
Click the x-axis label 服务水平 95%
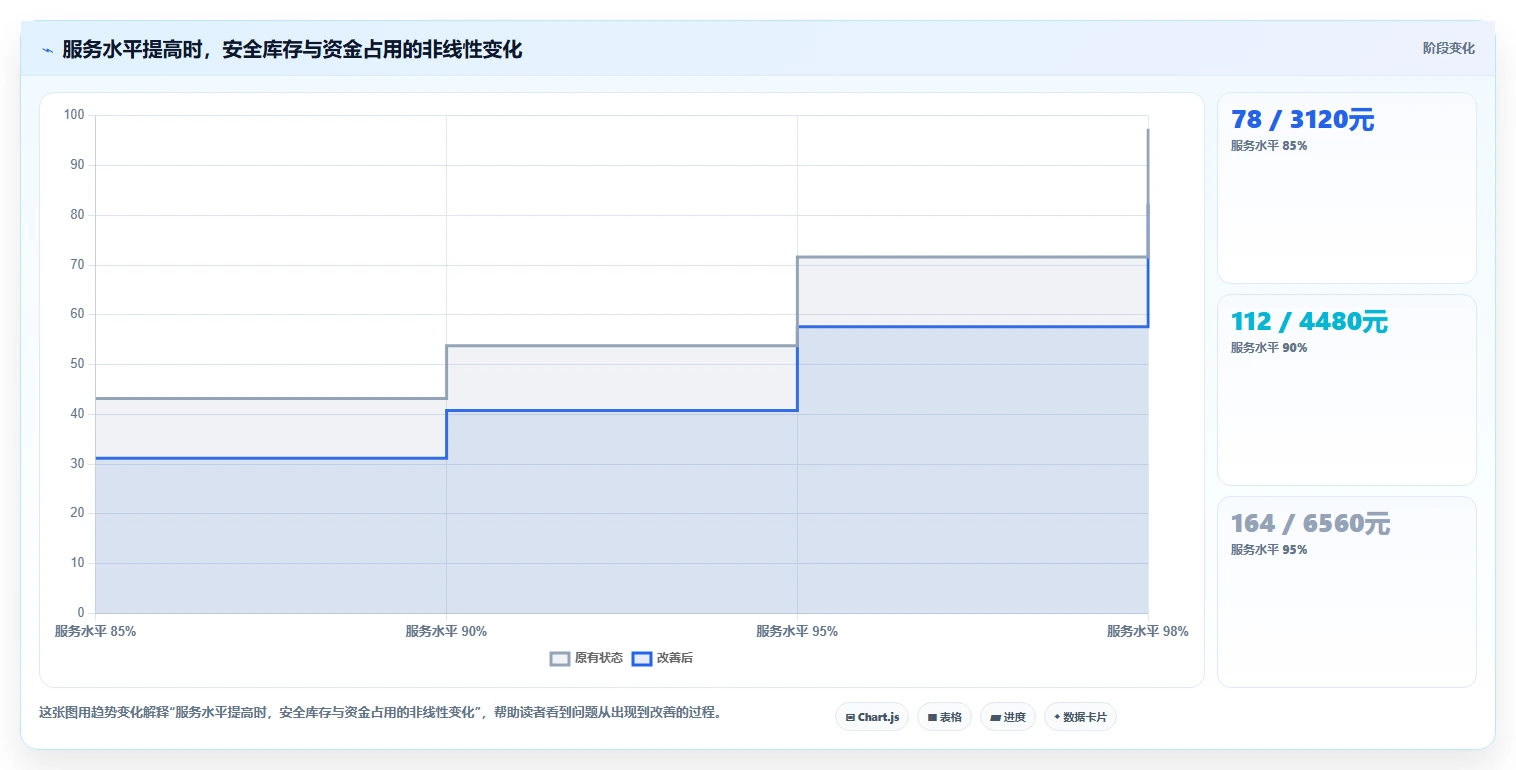(797, 632)
